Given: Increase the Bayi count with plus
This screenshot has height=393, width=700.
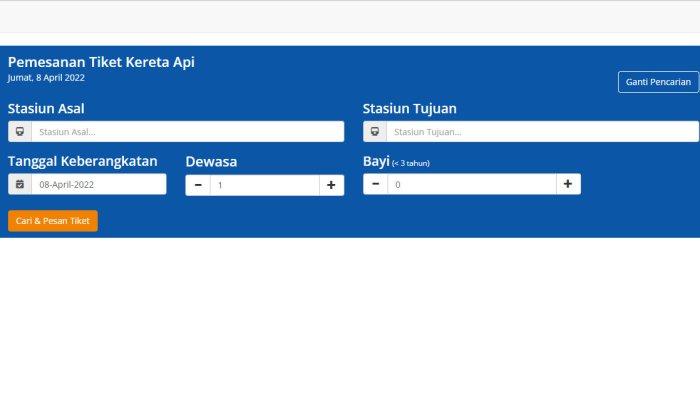Looking at the screenshot, I should (568, 184).
